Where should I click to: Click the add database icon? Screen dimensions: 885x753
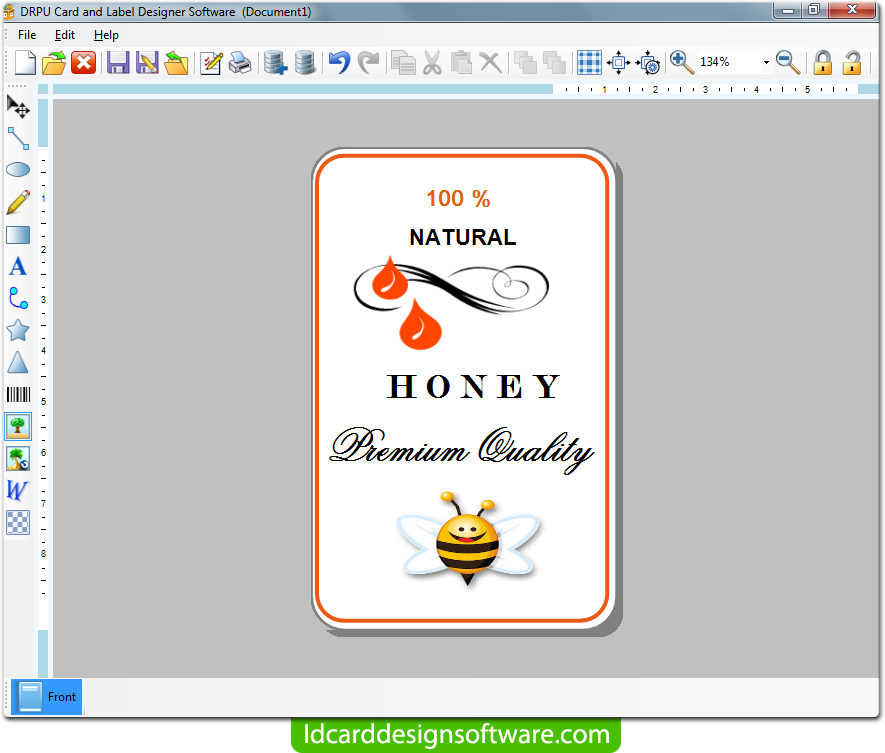pyautogui.click(x=275, y=63)
